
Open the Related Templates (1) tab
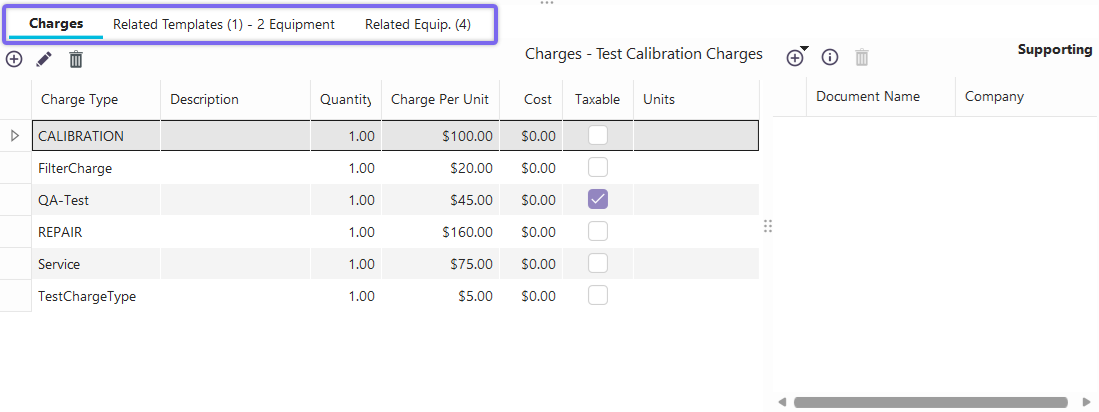[x=224, y=24]
